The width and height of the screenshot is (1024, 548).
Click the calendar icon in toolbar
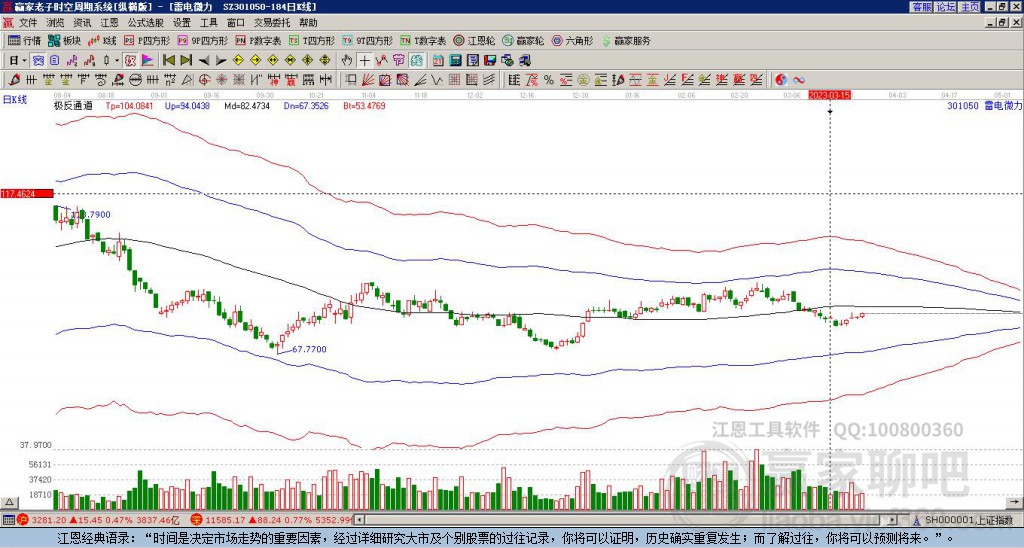(438, 61)
